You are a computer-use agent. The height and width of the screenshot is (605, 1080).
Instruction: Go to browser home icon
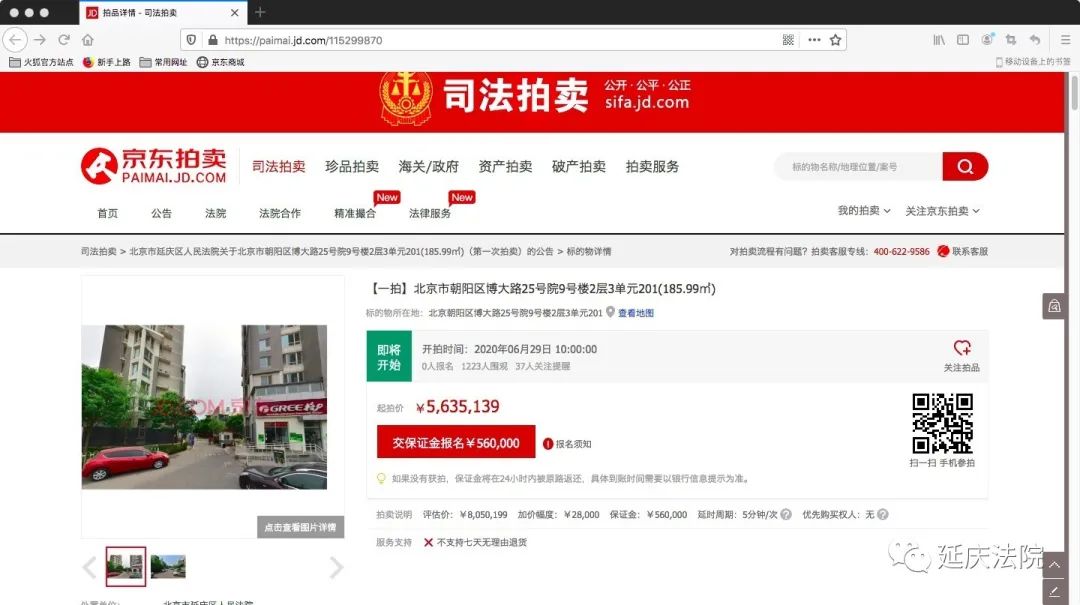point(87,40)
